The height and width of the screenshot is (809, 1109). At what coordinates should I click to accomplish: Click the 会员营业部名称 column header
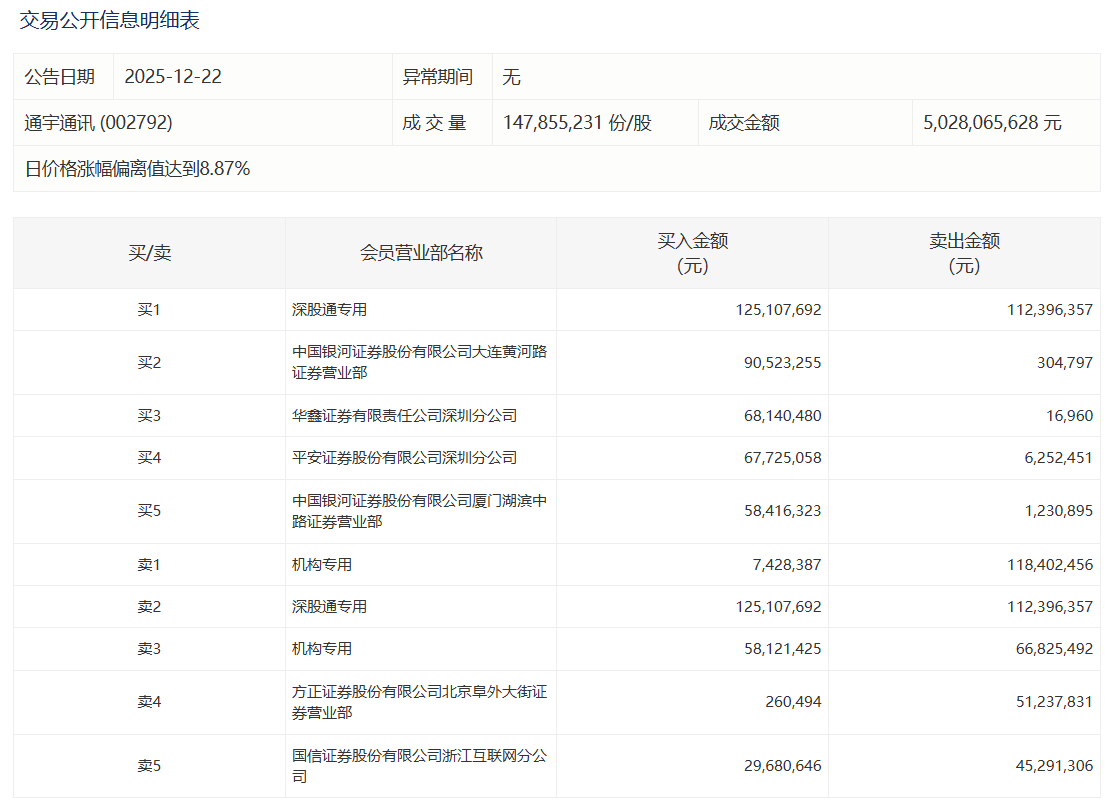421,253
